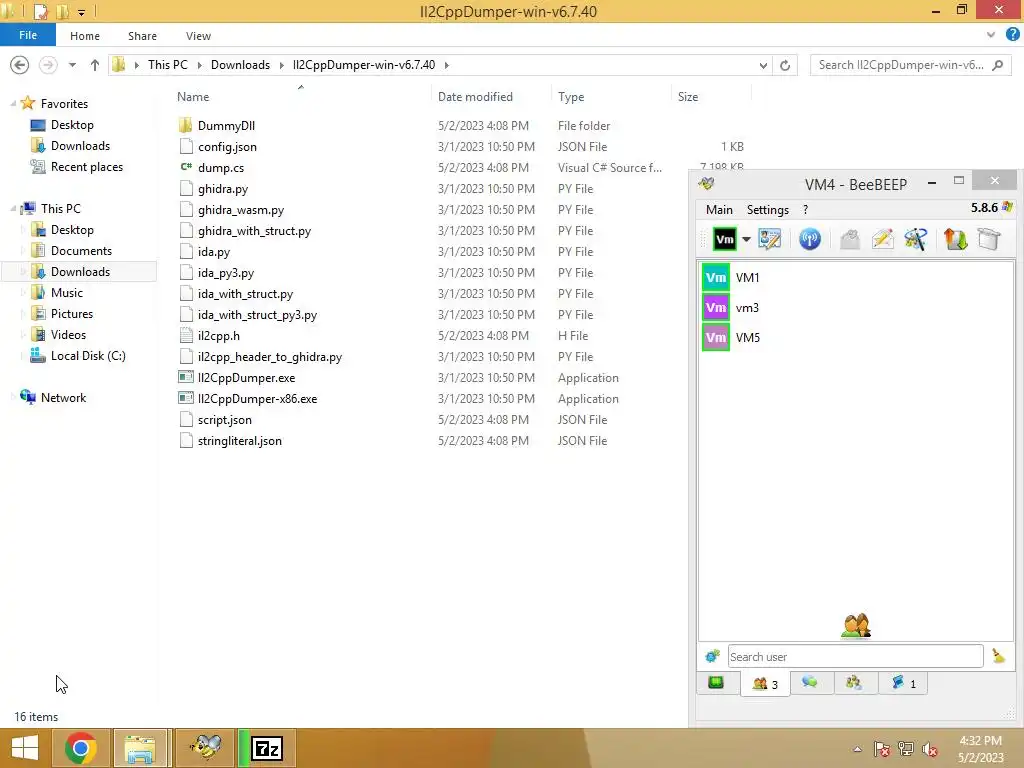Open the View ribbon tab
Viewport: 1024px width, 768px height.
click(198, 36)
